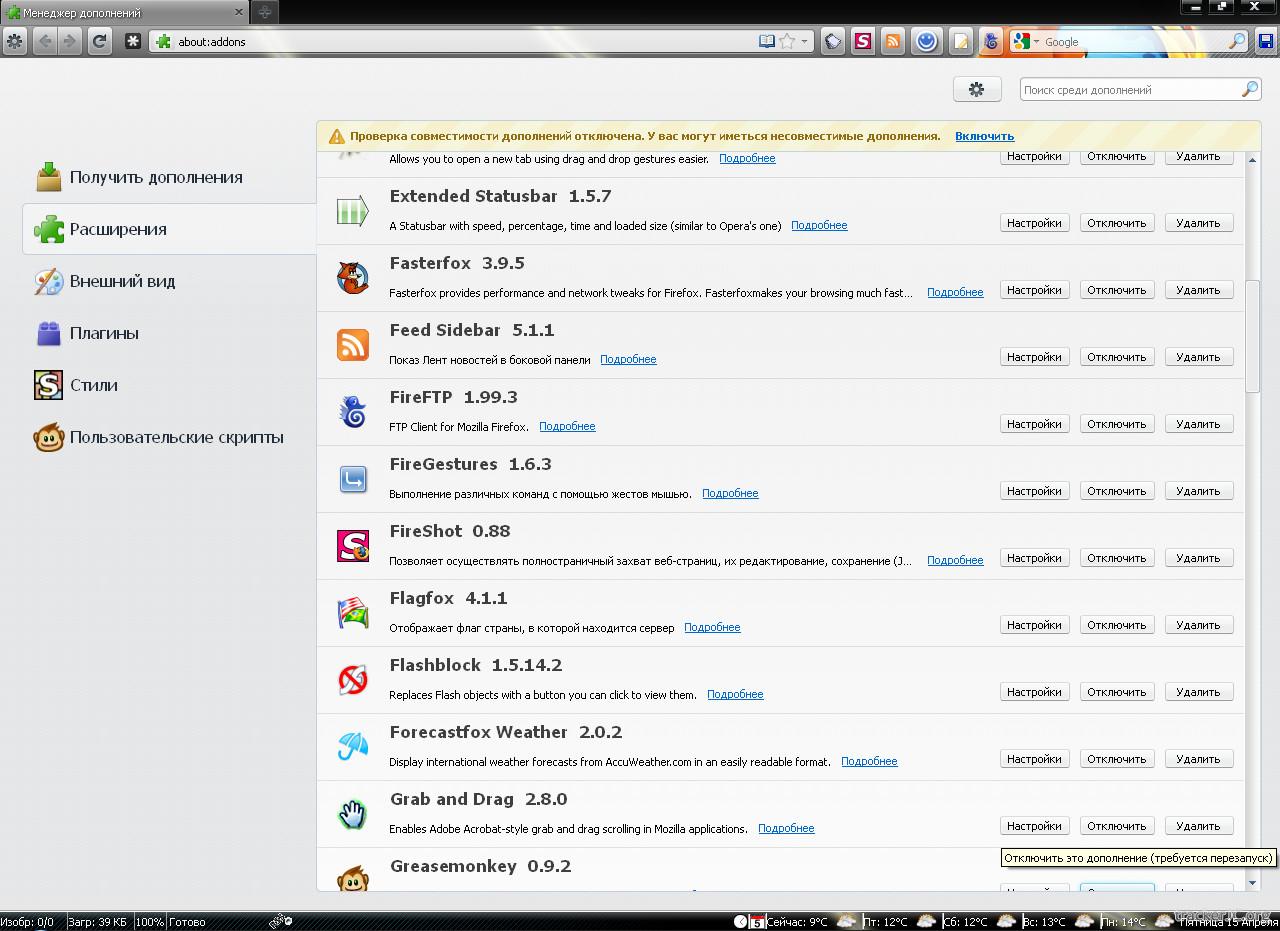
Task: Disable the Fasterfox extension
Action: [1116, 290]
